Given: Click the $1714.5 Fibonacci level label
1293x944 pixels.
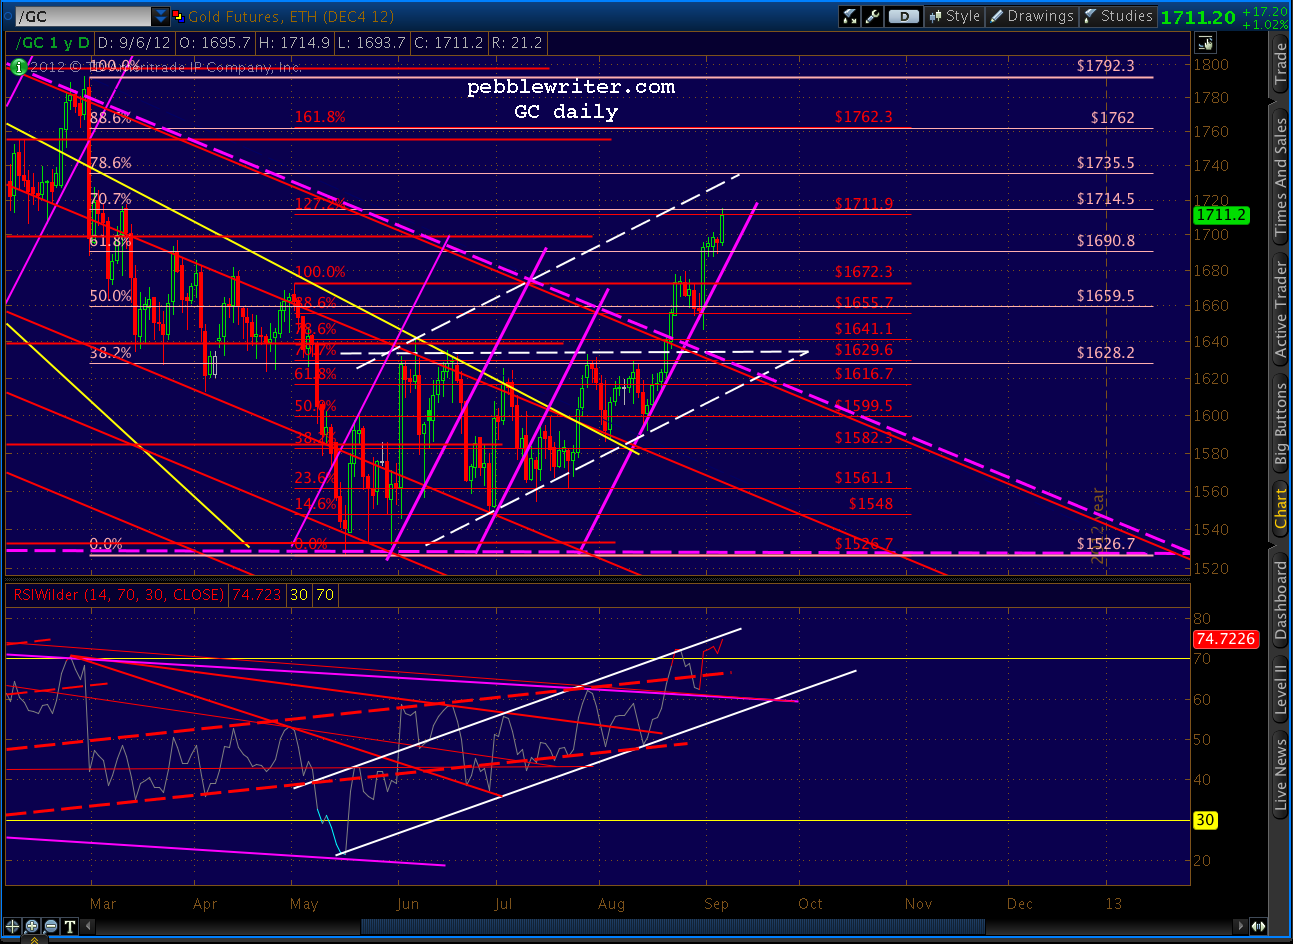Looking at the screenshot, I should (x=1105, y=199).
